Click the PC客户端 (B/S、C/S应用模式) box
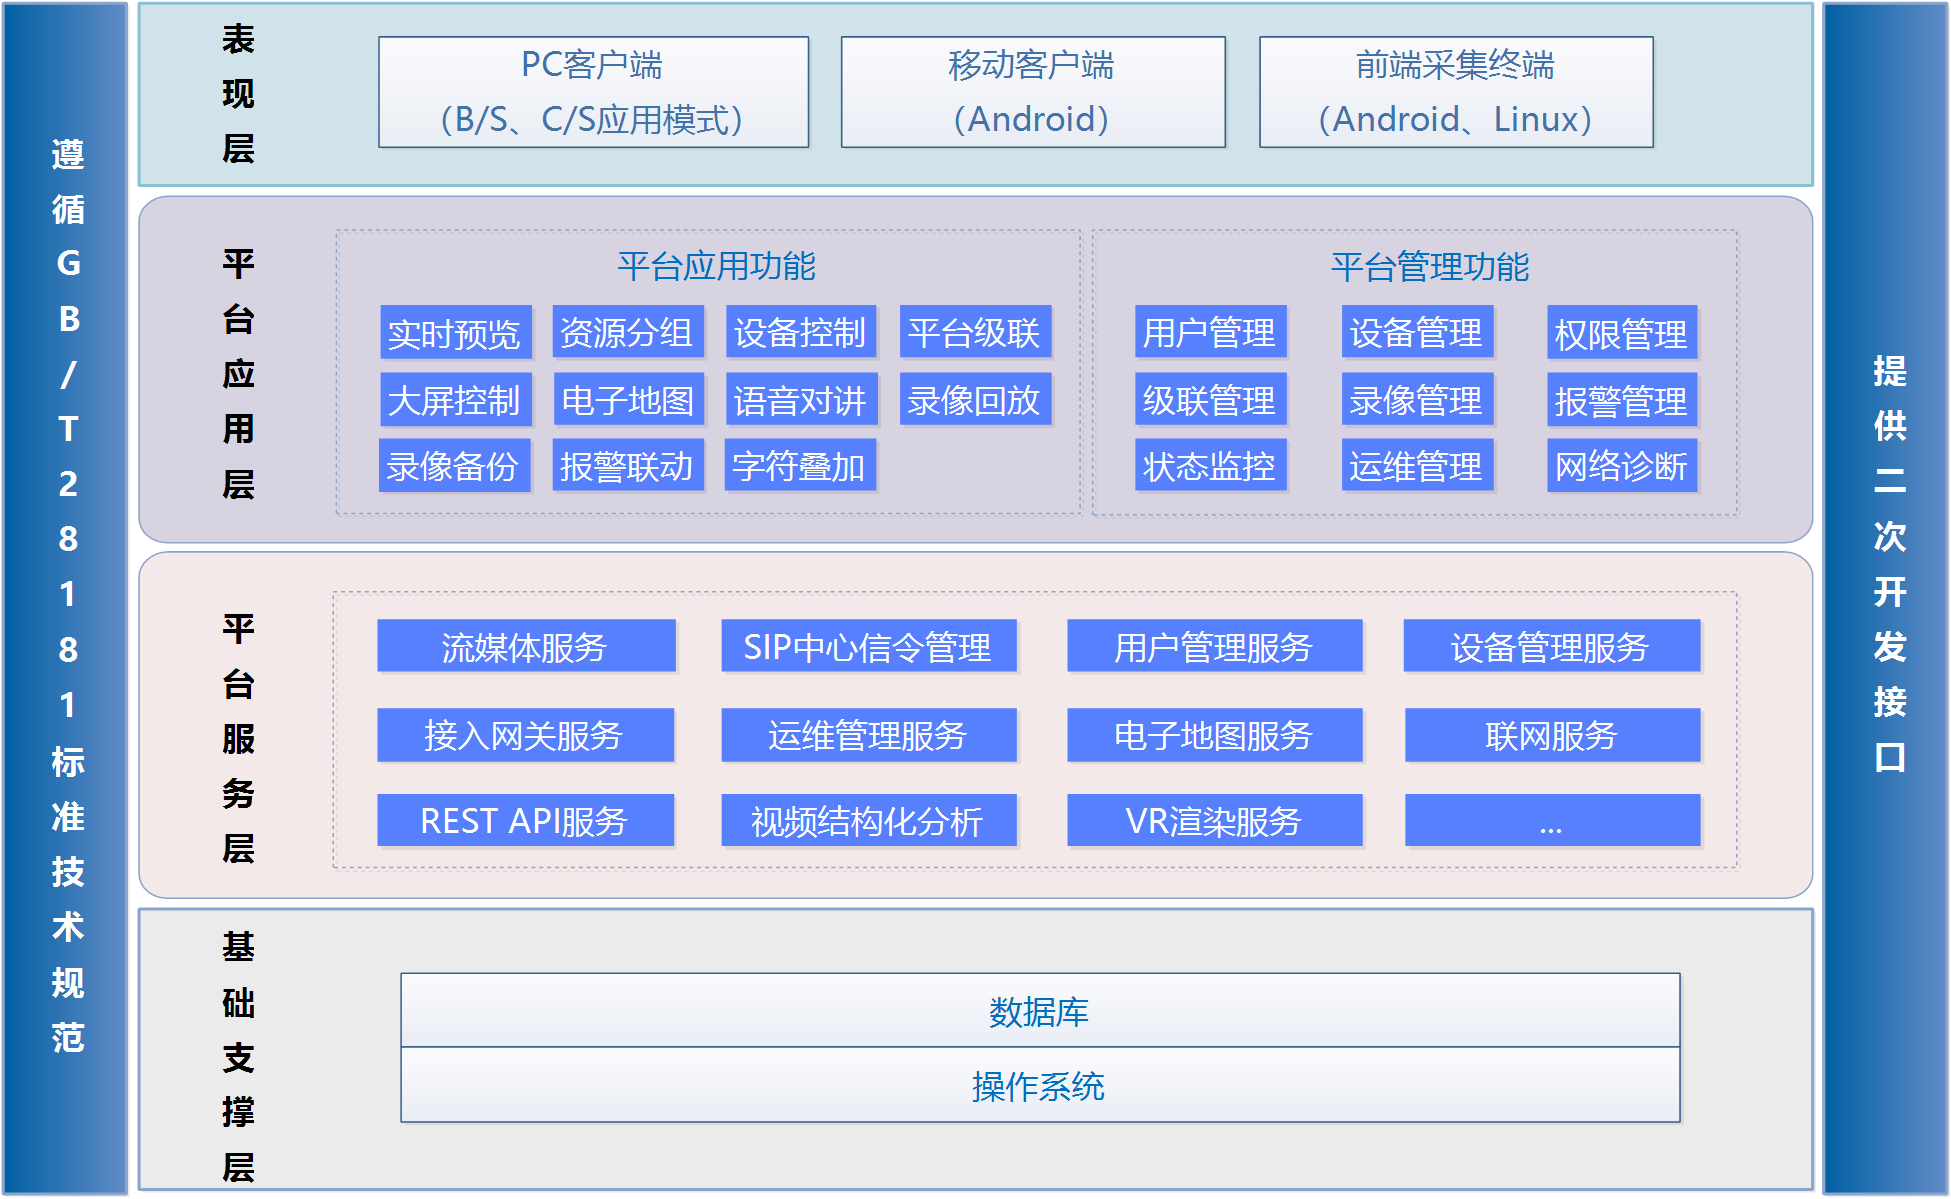 point(593,92)
